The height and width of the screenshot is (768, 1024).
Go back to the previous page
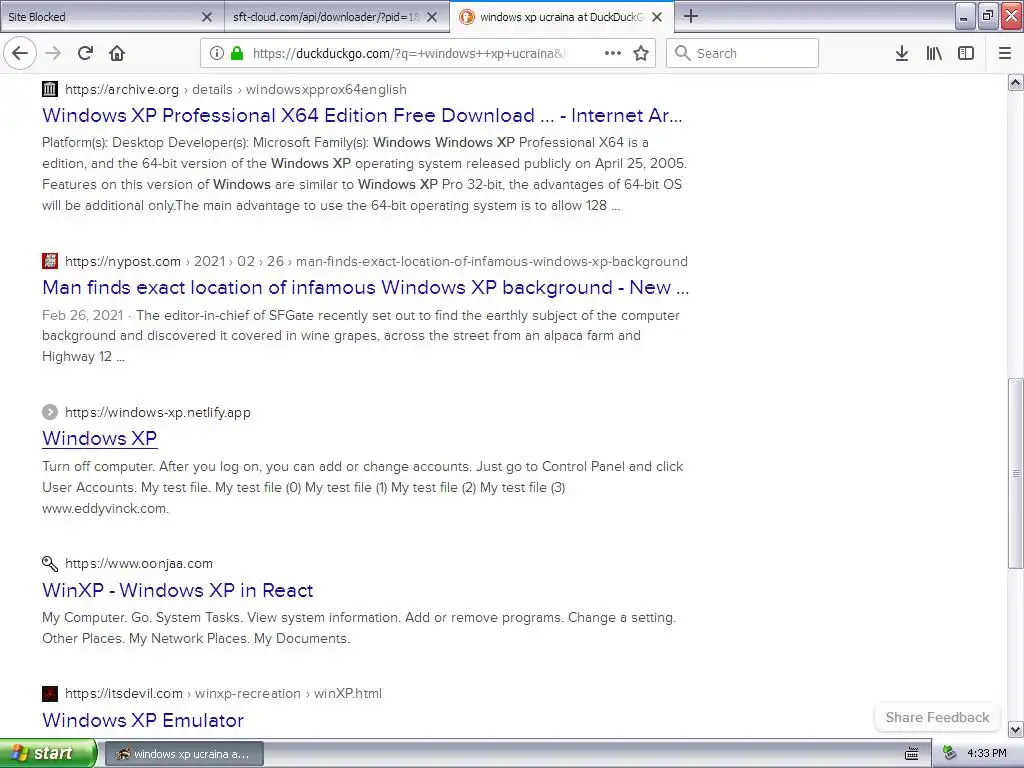click(x=20, y=53)
